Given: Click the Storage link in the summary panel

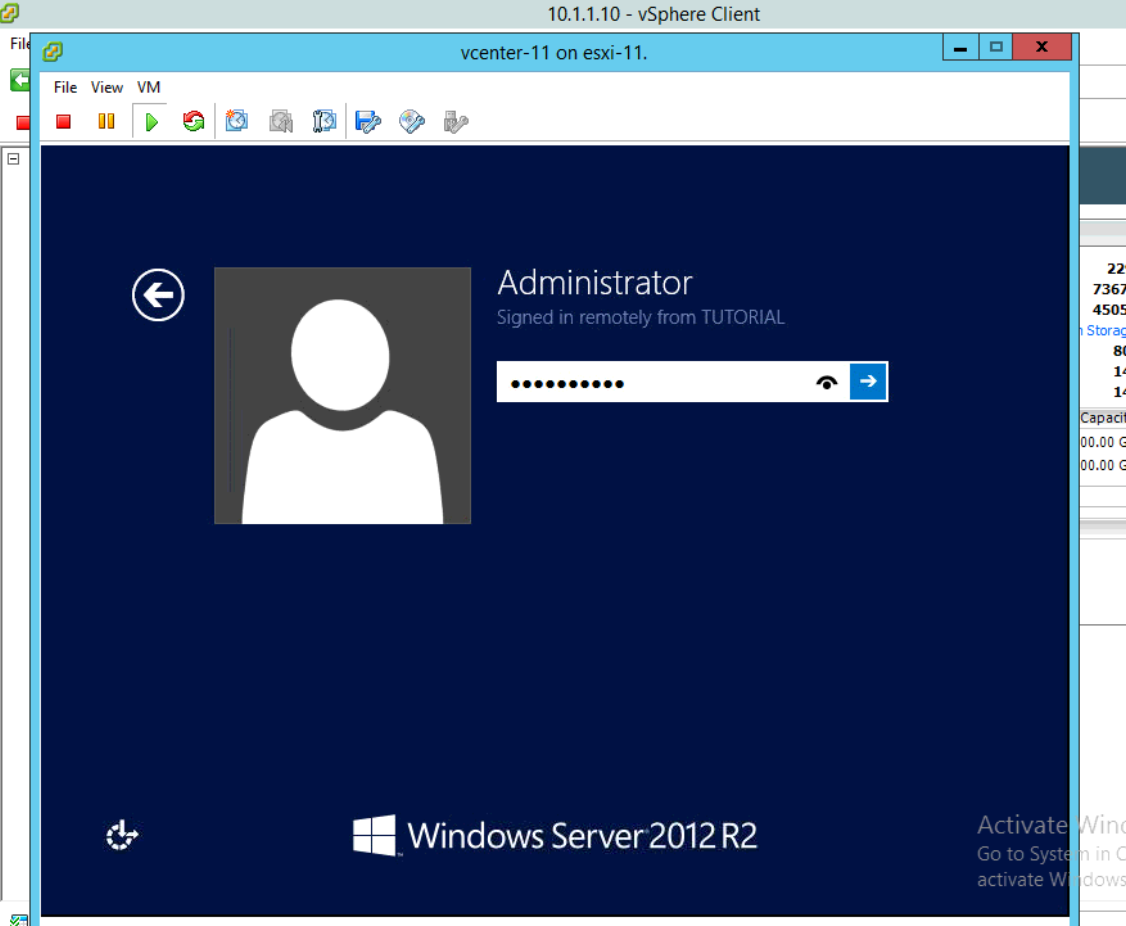Looking at the screenshot, I should (1110, 330).
